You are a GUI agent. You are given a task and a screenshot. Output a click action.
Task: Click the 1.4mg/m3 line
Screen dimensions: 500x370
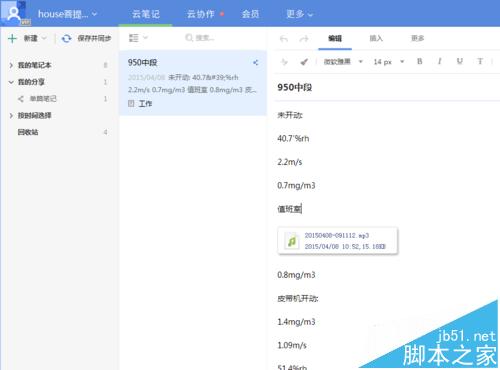tap(296, 322)
